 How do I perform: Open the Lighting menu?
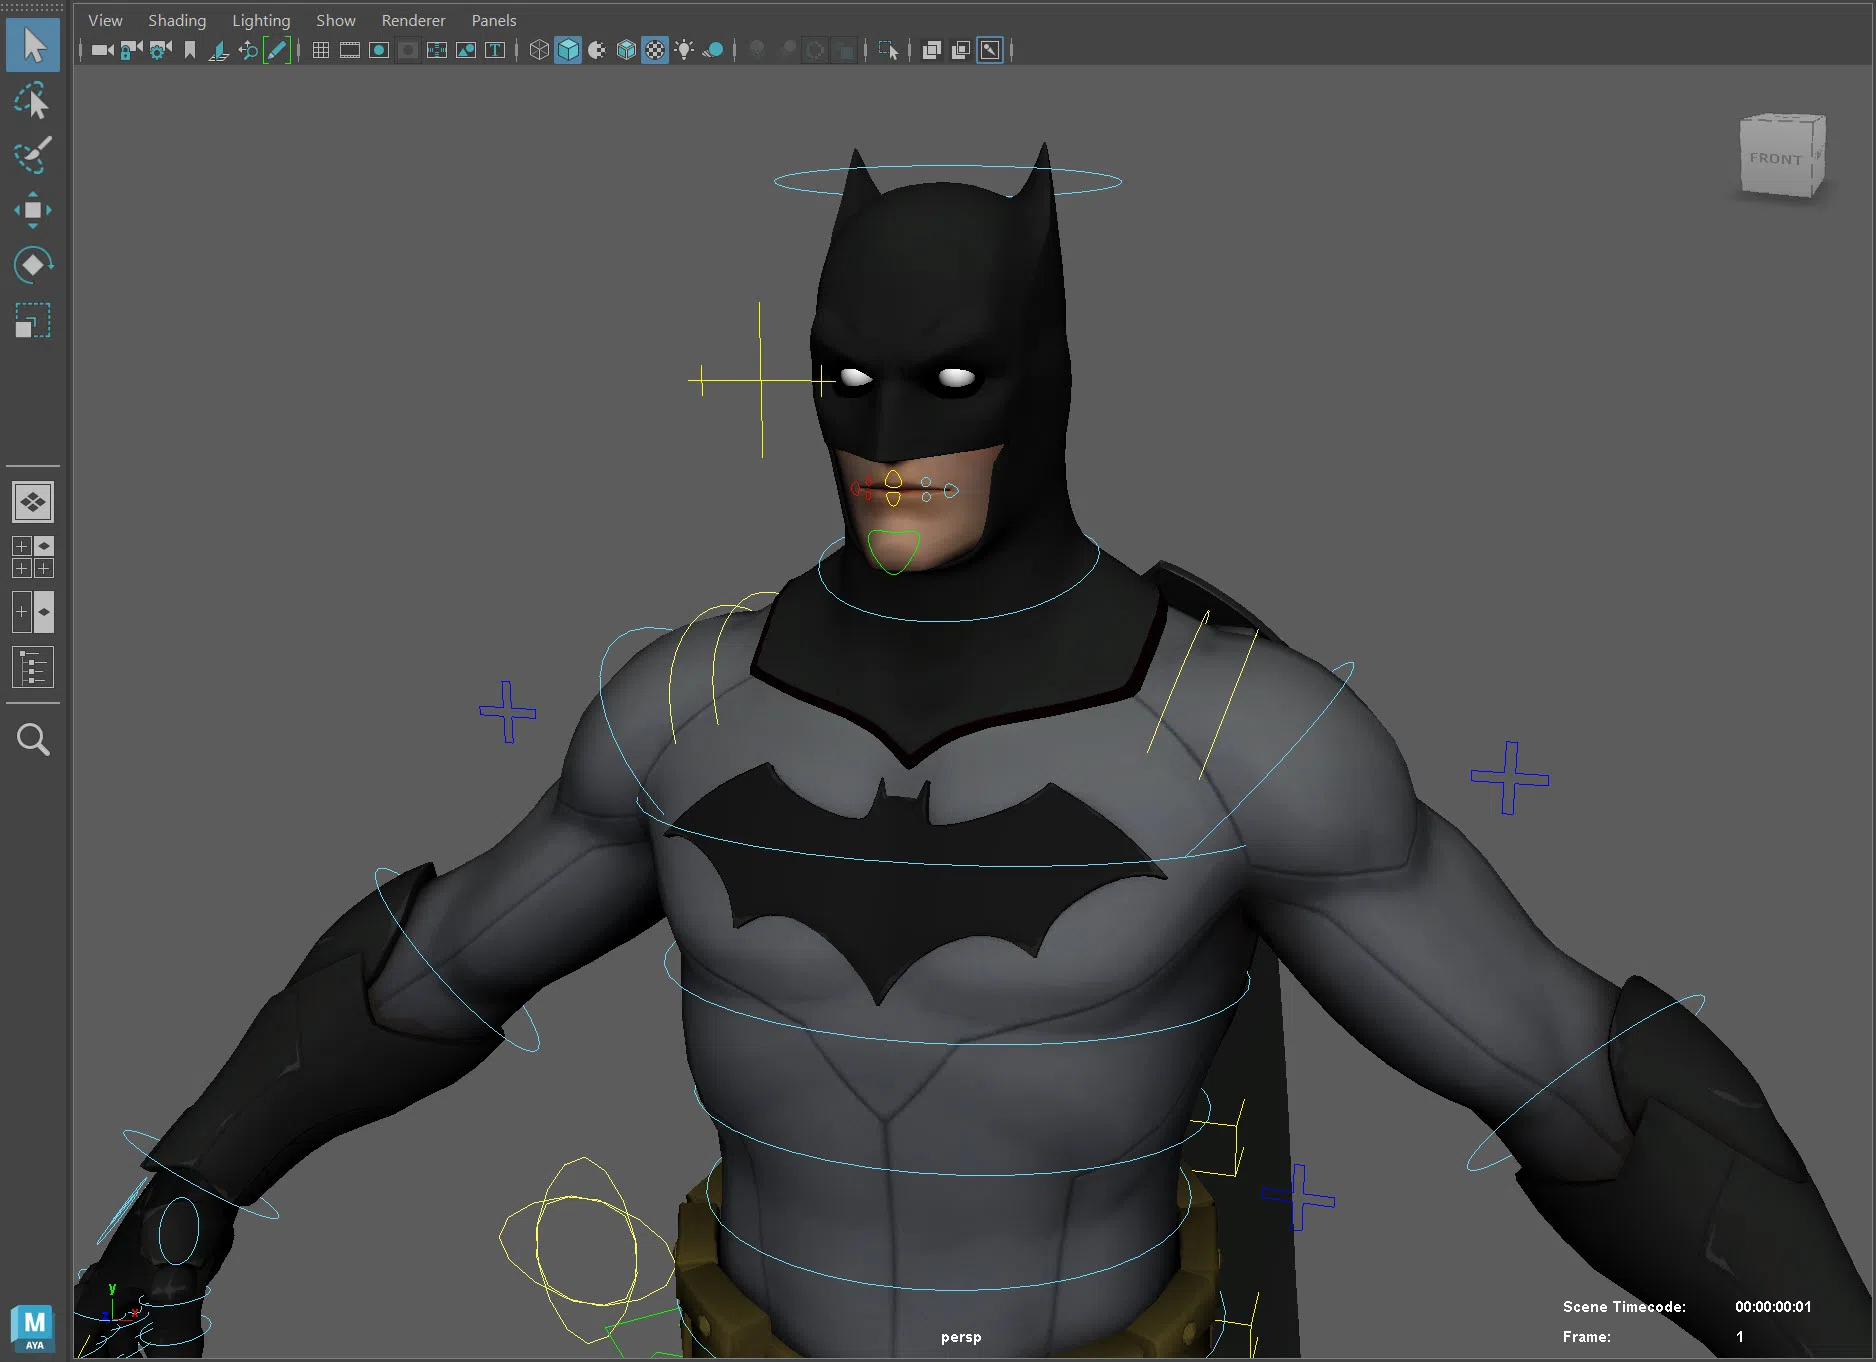coord(261,20)
